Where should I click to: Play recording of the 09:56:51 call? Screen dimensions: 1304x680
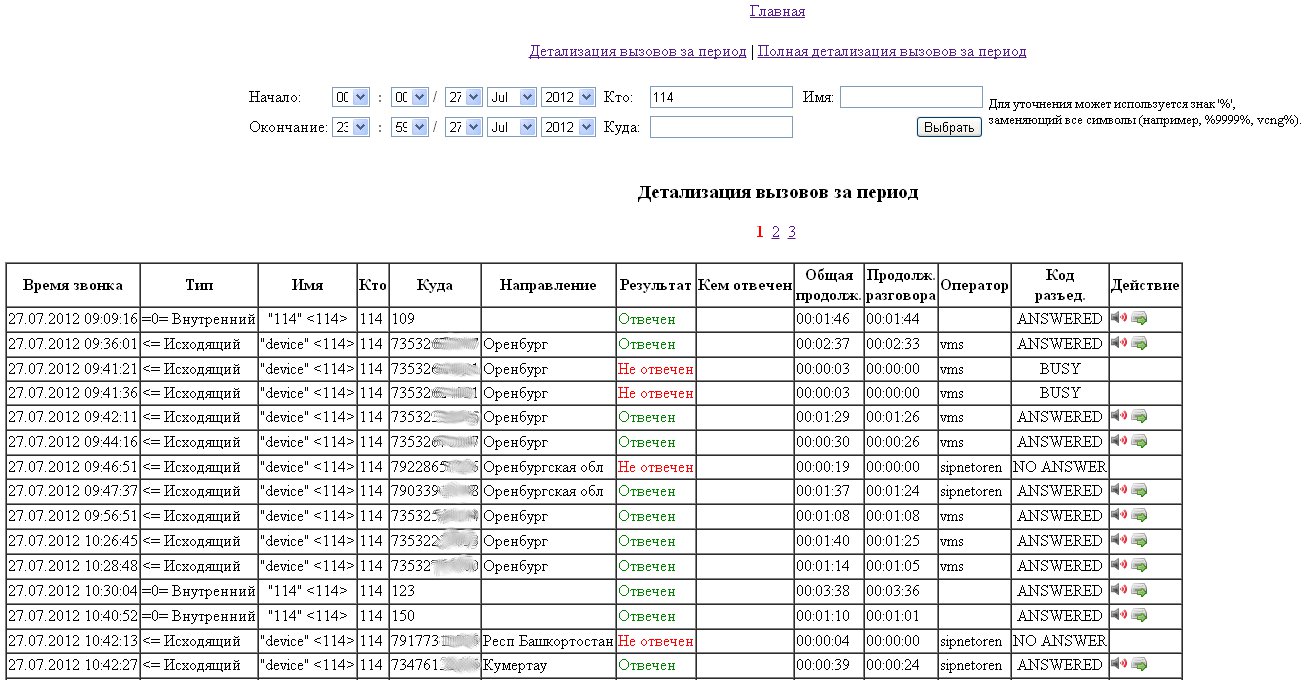coord(1119,515)
